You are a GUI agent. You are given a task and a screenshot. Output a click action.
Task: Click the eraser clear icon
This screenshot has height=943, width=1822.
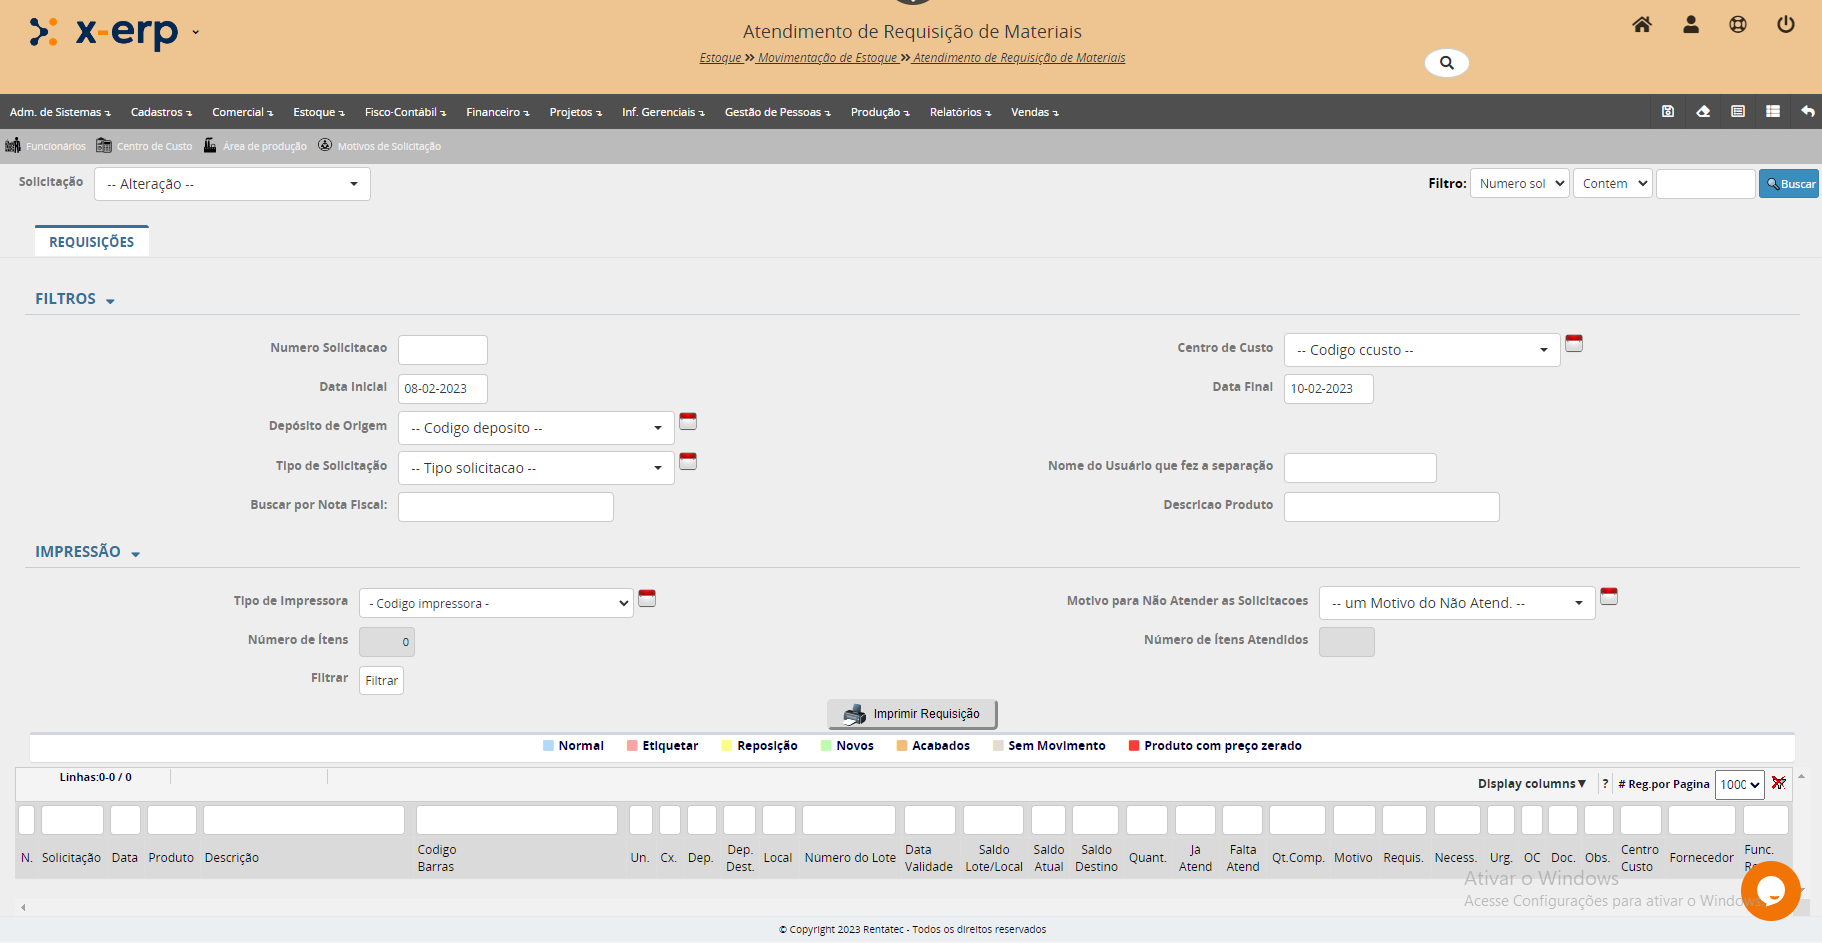point(1703,112)
